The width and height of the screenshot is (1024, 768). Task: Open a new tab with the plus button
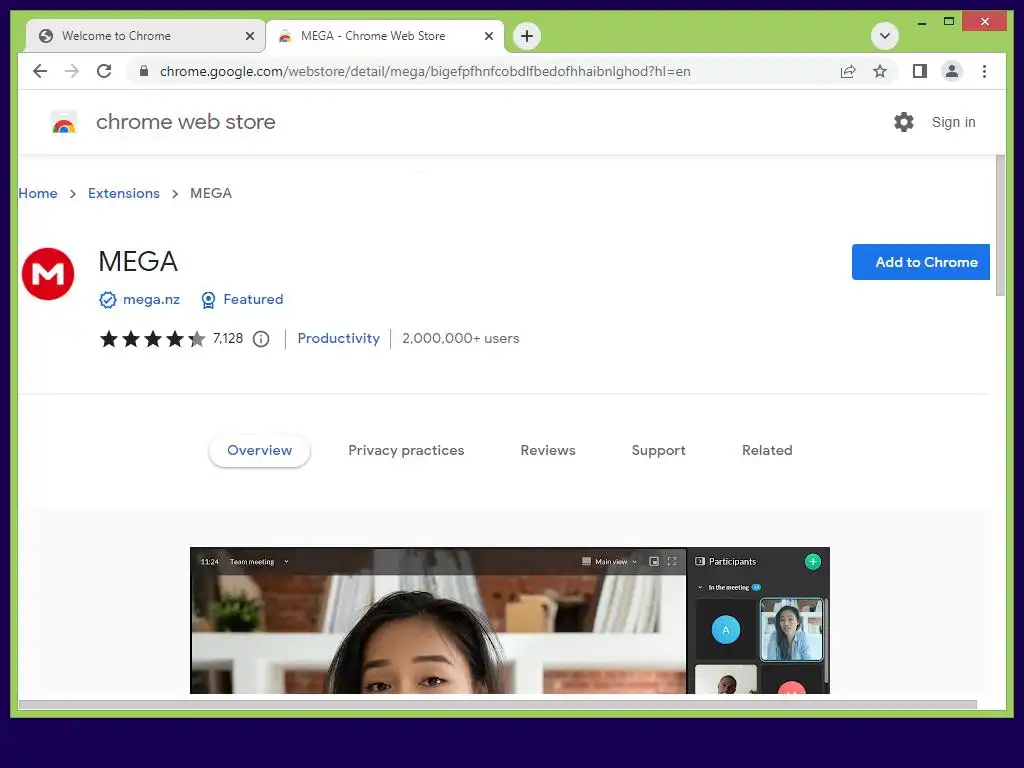point(526,36)
